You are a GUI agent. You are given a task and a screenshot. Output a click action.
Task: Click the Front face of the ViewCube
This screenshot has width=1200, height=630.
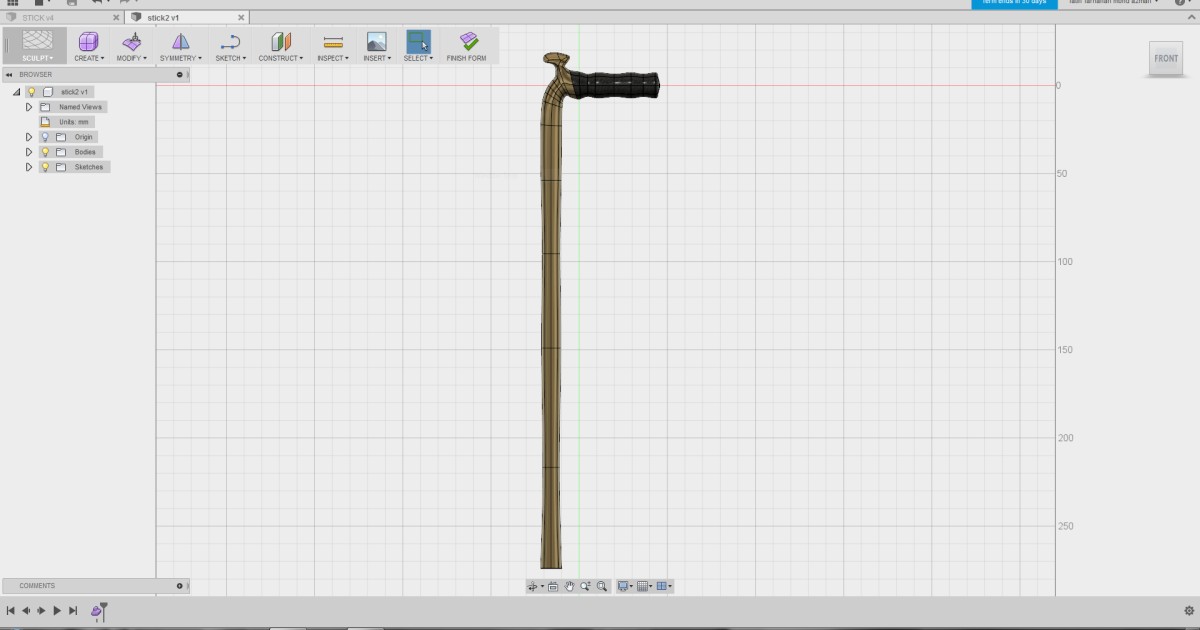(1165, 58)
